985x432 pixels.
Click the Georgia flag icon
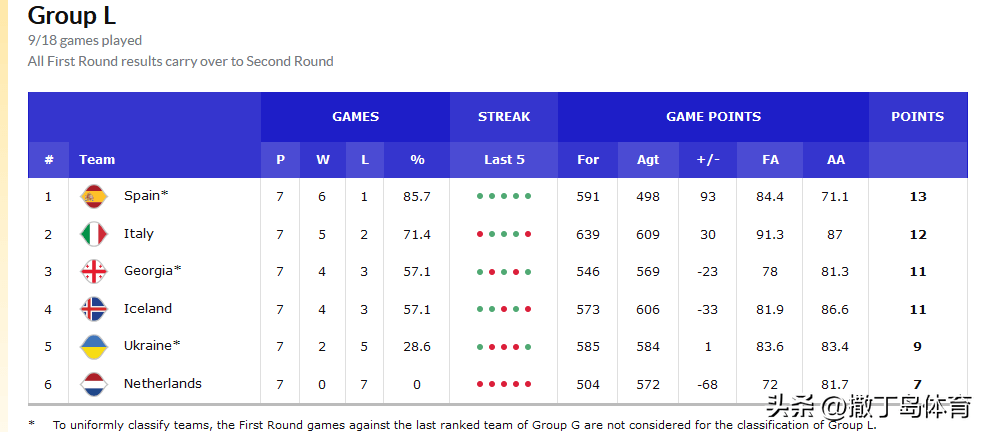click(94, 272)
